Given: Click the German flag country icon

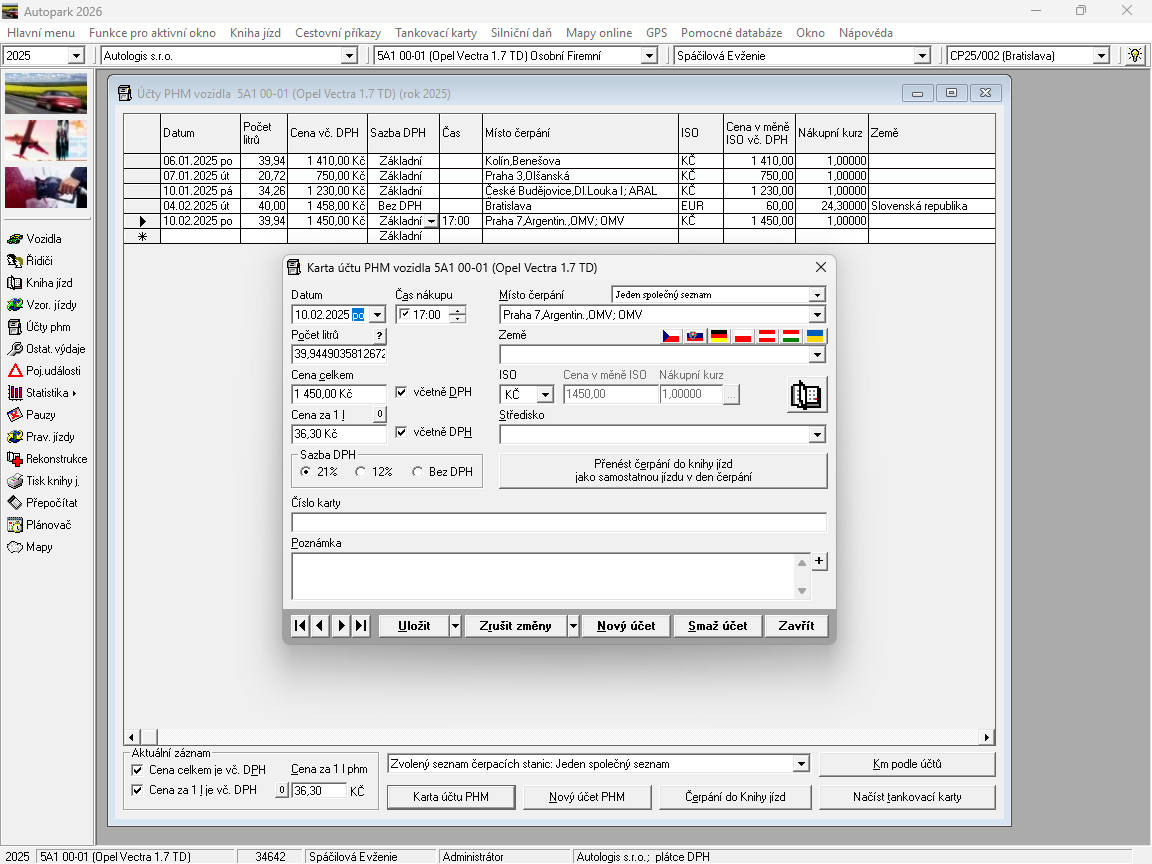Looking at the screenshot, I should 719,336.
